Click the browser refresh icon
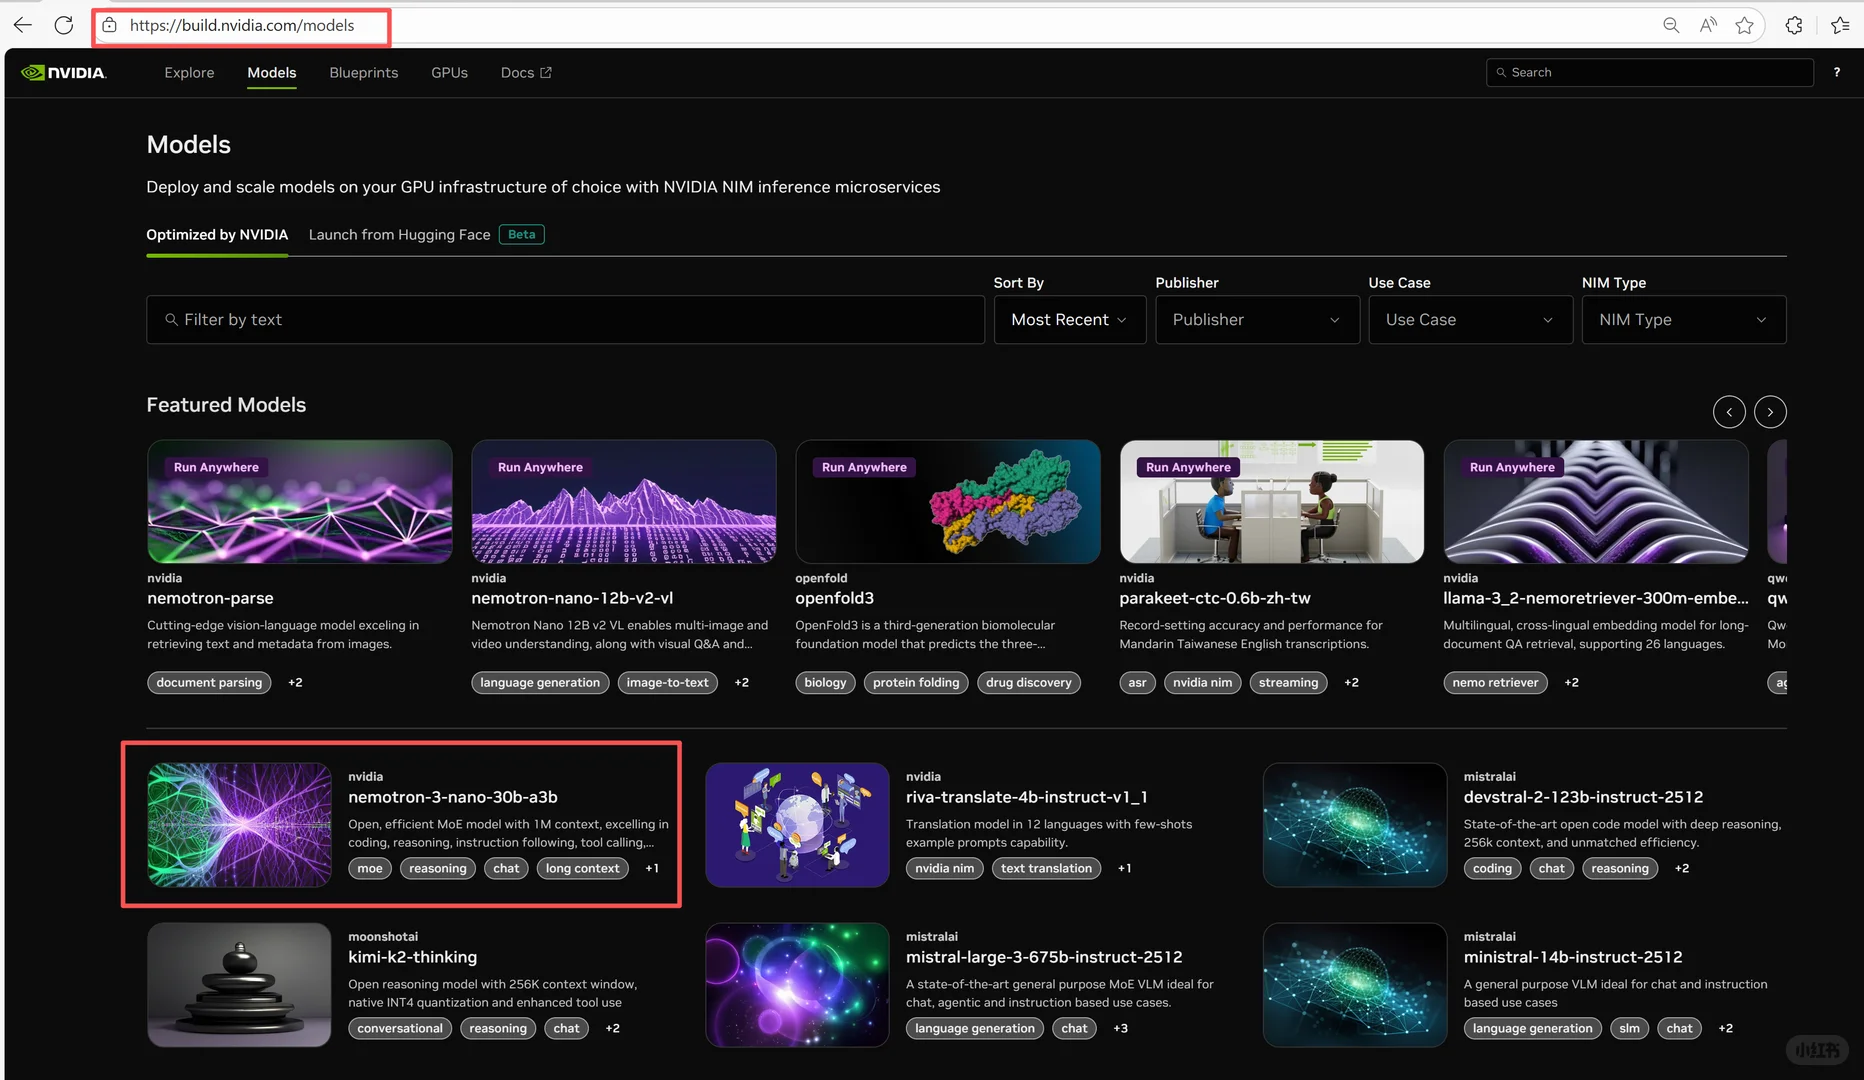Image resolution: width=1864 pixels, height=1080 pixels. pyautogui.click(x=63, y=25)
